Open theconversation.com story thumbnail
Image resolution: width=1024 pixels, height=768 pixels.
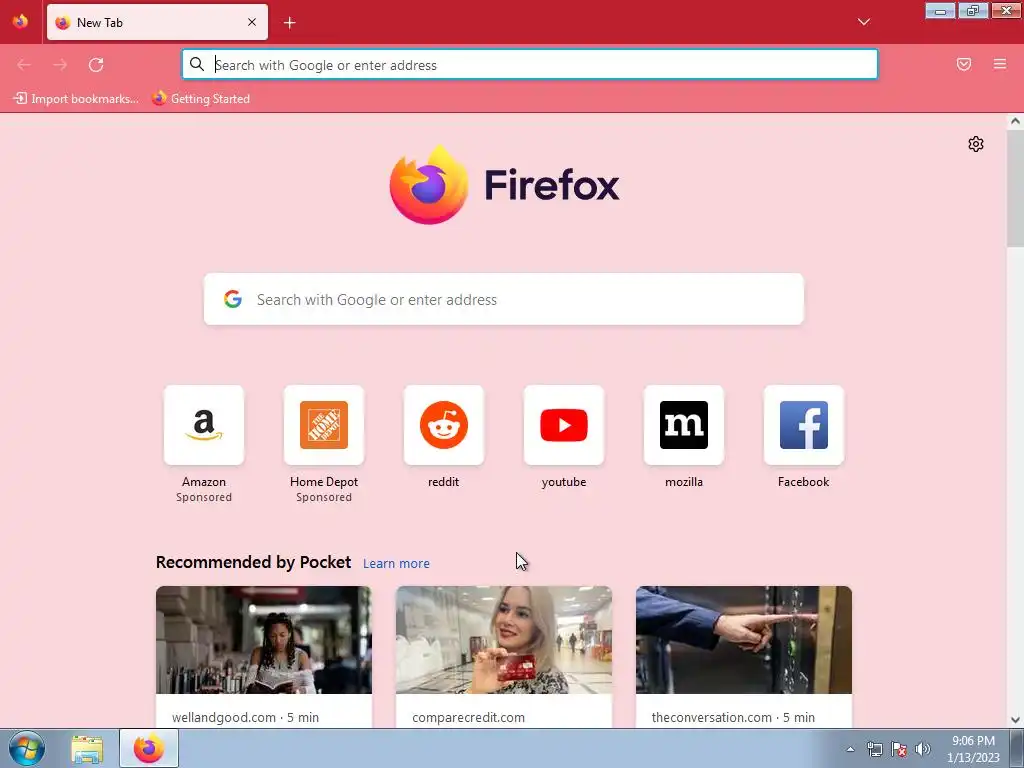(x=744, y=640)
